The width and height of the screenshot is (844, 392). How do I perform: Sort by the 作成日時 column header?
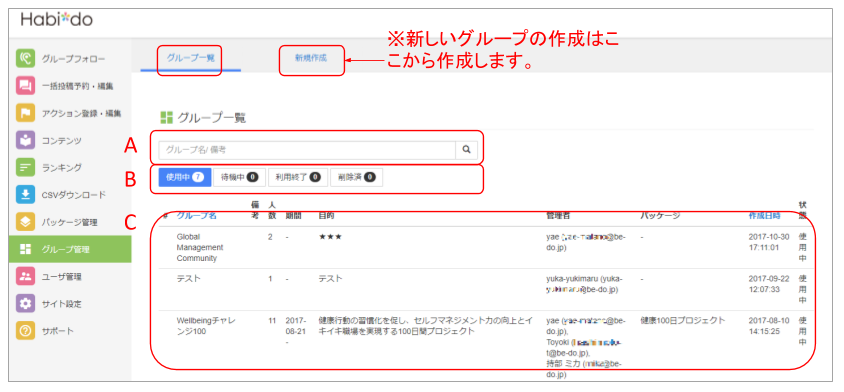(x=765, y=215)
